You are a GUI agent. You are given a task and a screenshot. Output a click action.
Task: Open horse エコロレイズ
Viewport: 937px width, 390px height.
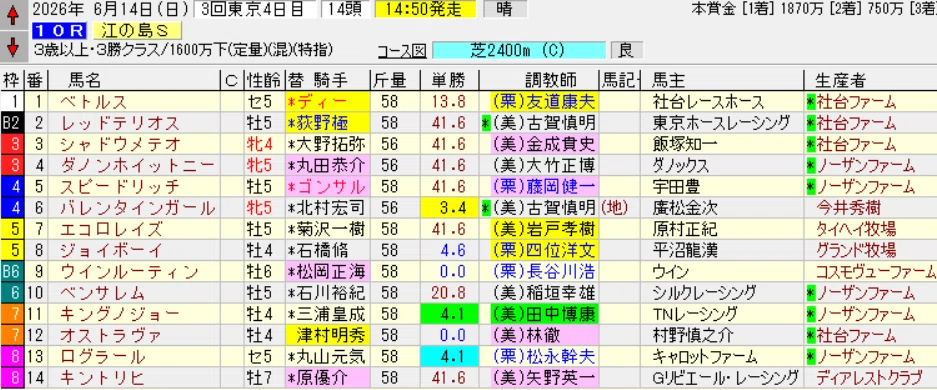[112, 229]
